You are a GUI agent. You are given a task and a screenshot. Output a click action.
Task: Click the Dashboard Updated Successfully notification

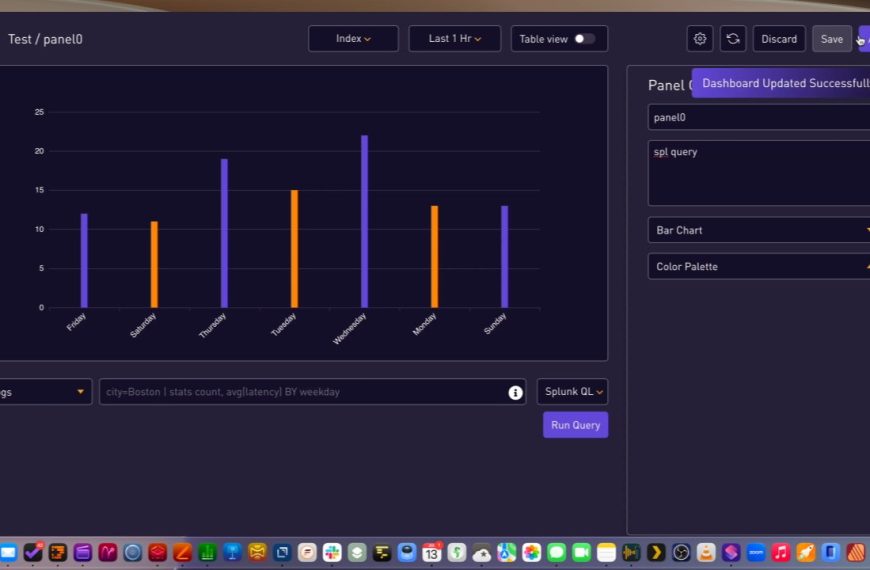pos(781,83)
